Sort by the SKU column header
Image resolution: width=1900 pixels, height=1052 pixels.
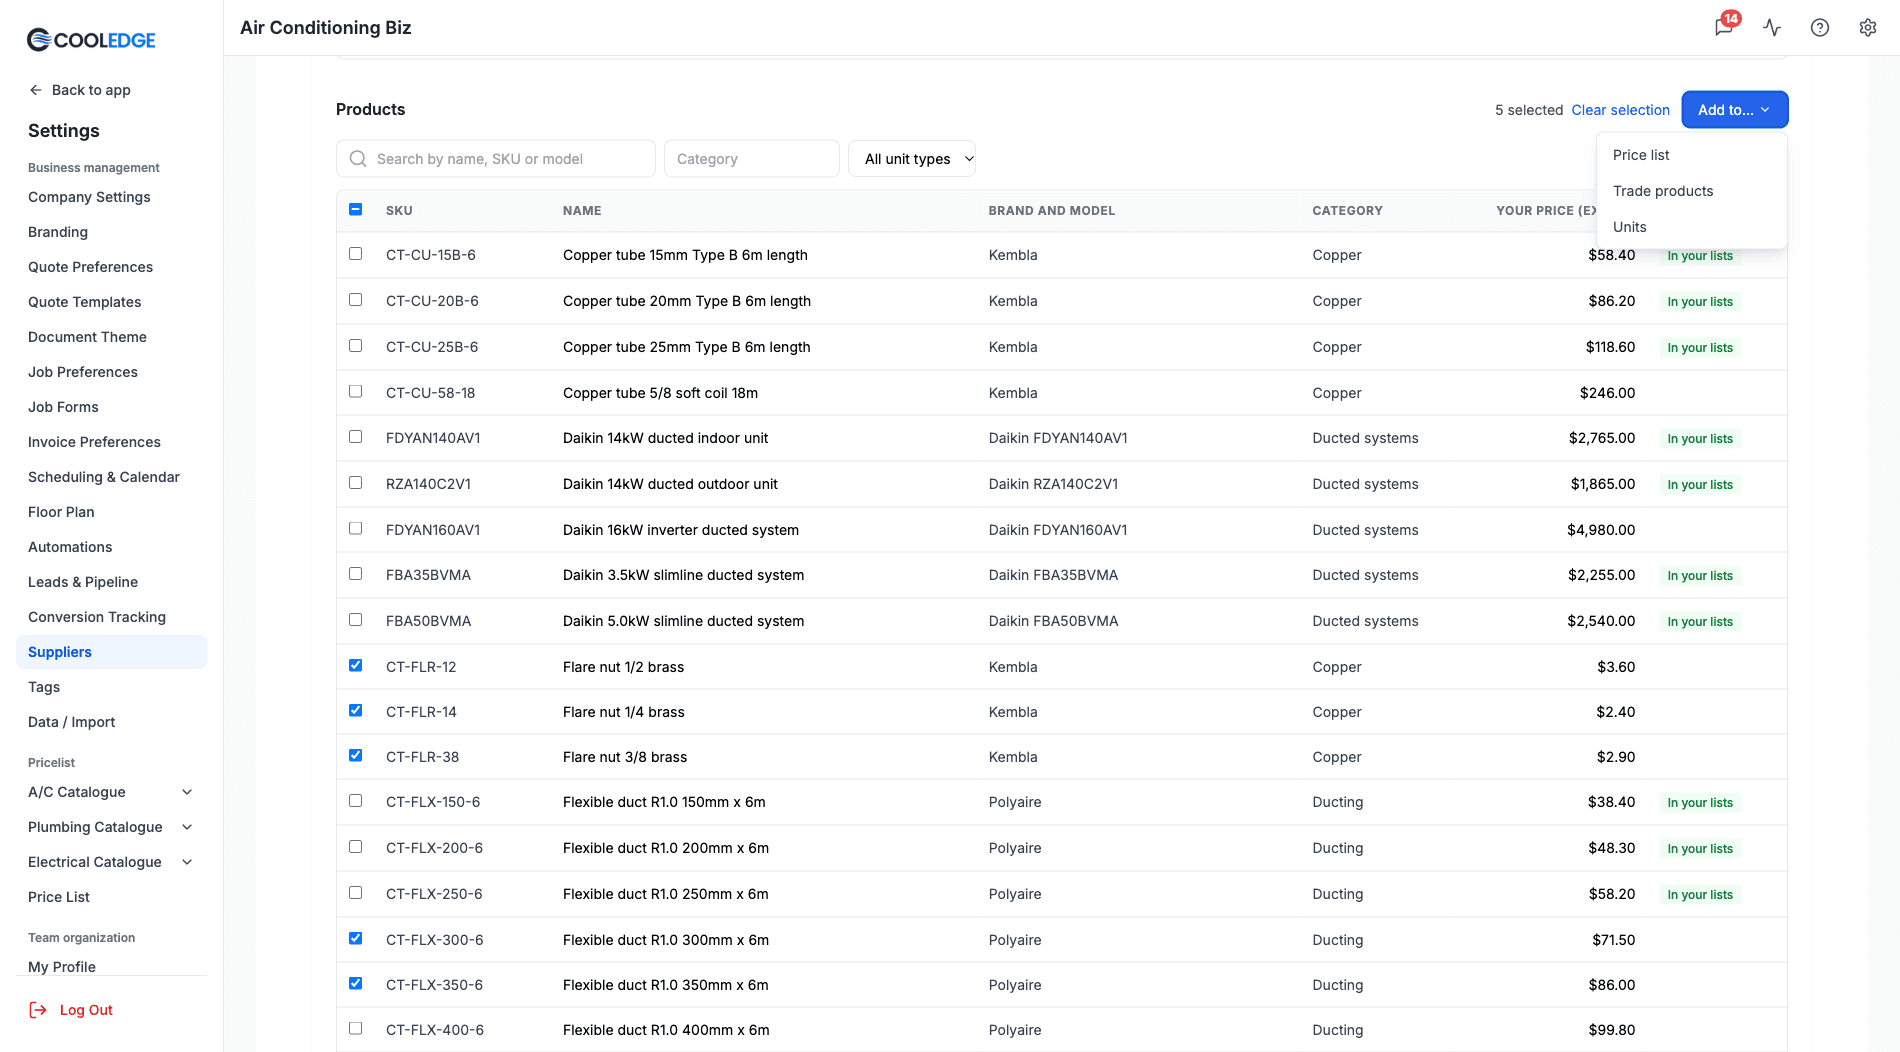(399, 211)
